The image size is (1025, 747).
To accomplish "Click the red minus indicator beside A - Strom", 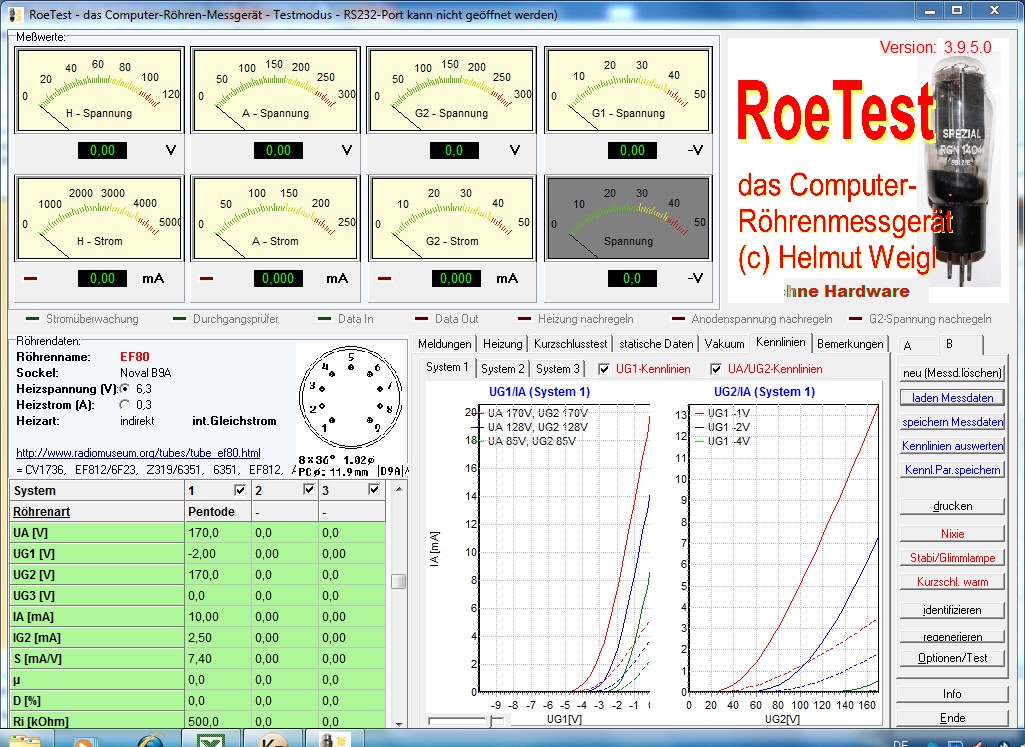I will click(207, 278).
